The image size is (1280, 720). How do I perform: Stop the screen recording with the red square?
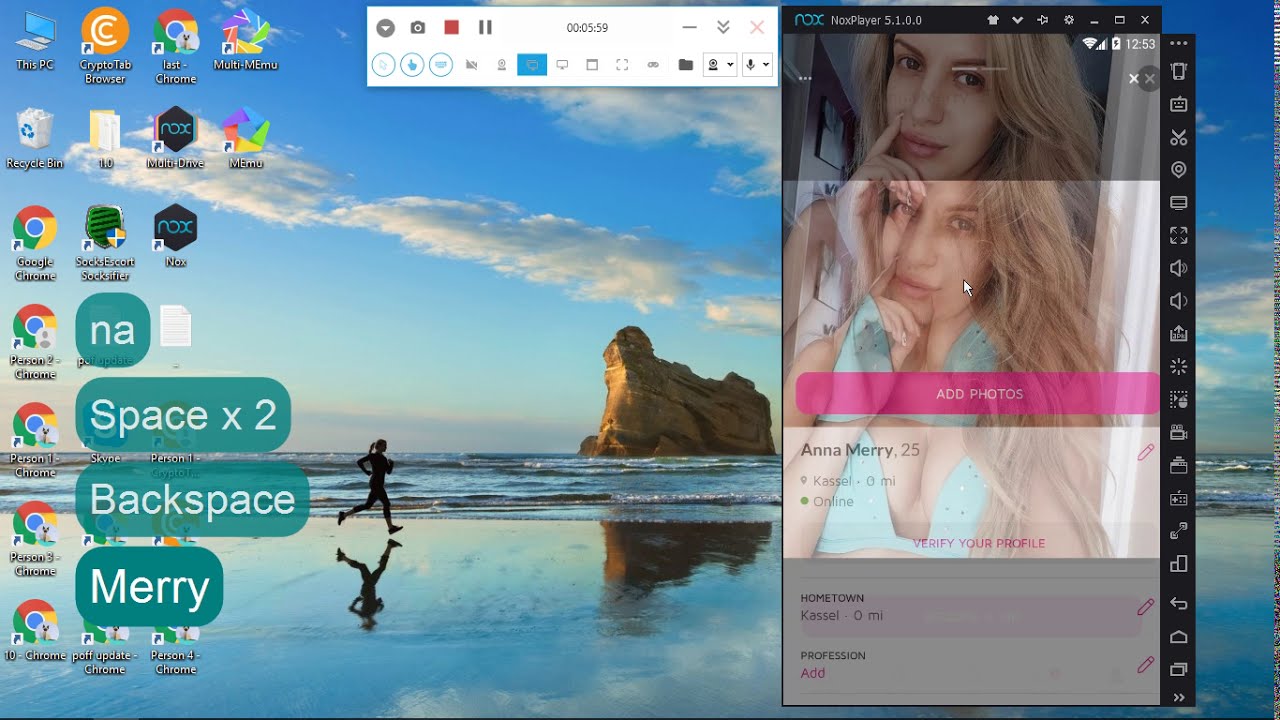pyautogui.click(x=452, y=28)
